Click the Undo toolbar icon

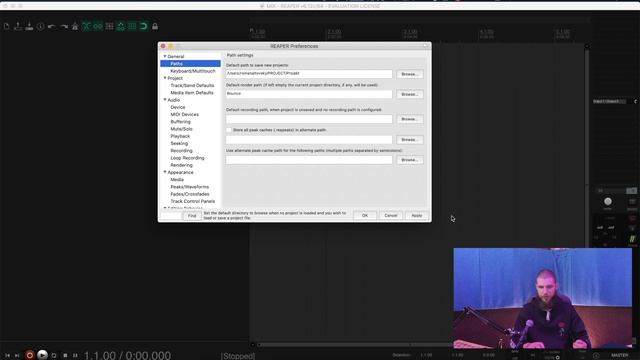[x=52, y=27]
